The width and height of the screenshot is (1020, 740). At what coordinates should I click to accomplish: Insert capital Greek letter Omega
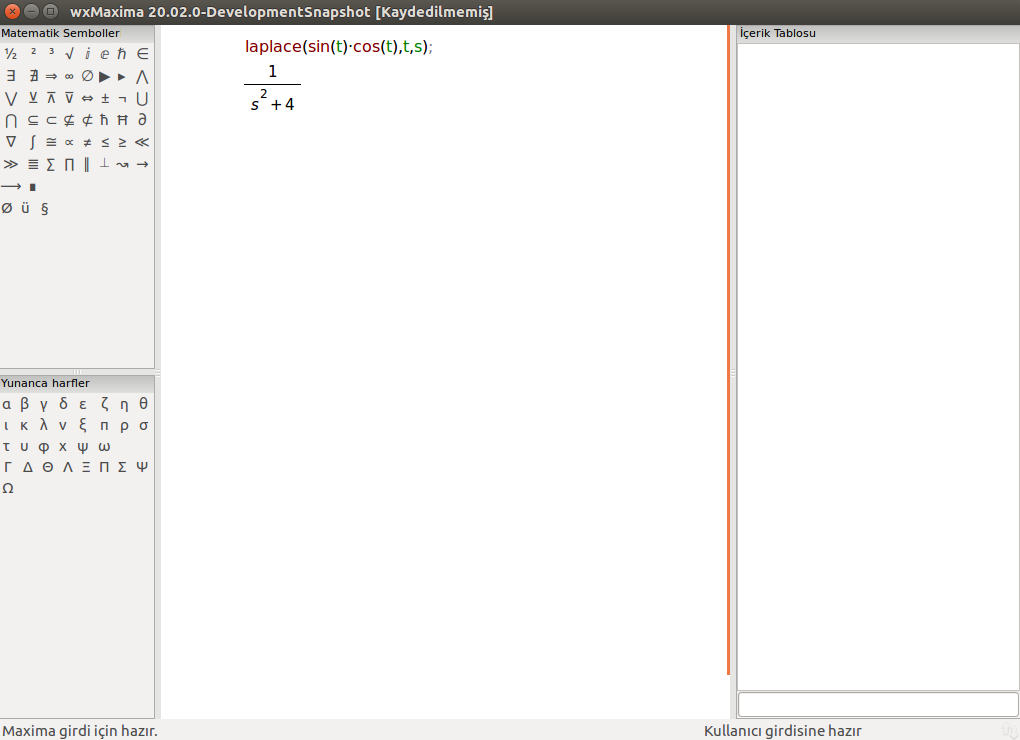[8, 488]
